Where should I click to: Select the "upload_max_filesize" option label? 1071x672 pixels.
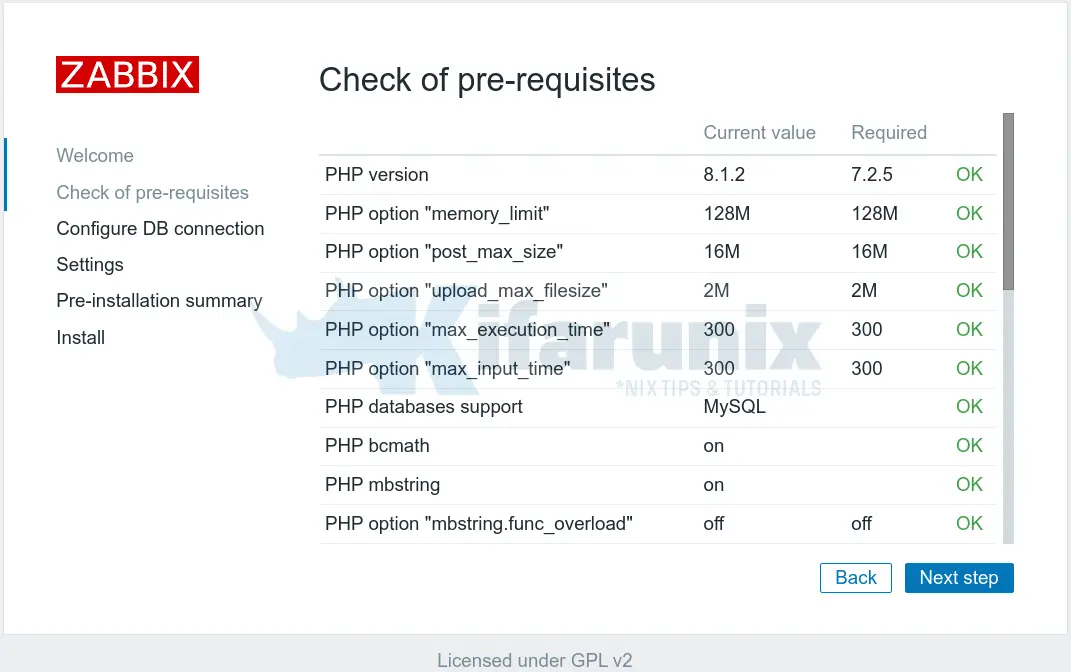coord(466,291)
